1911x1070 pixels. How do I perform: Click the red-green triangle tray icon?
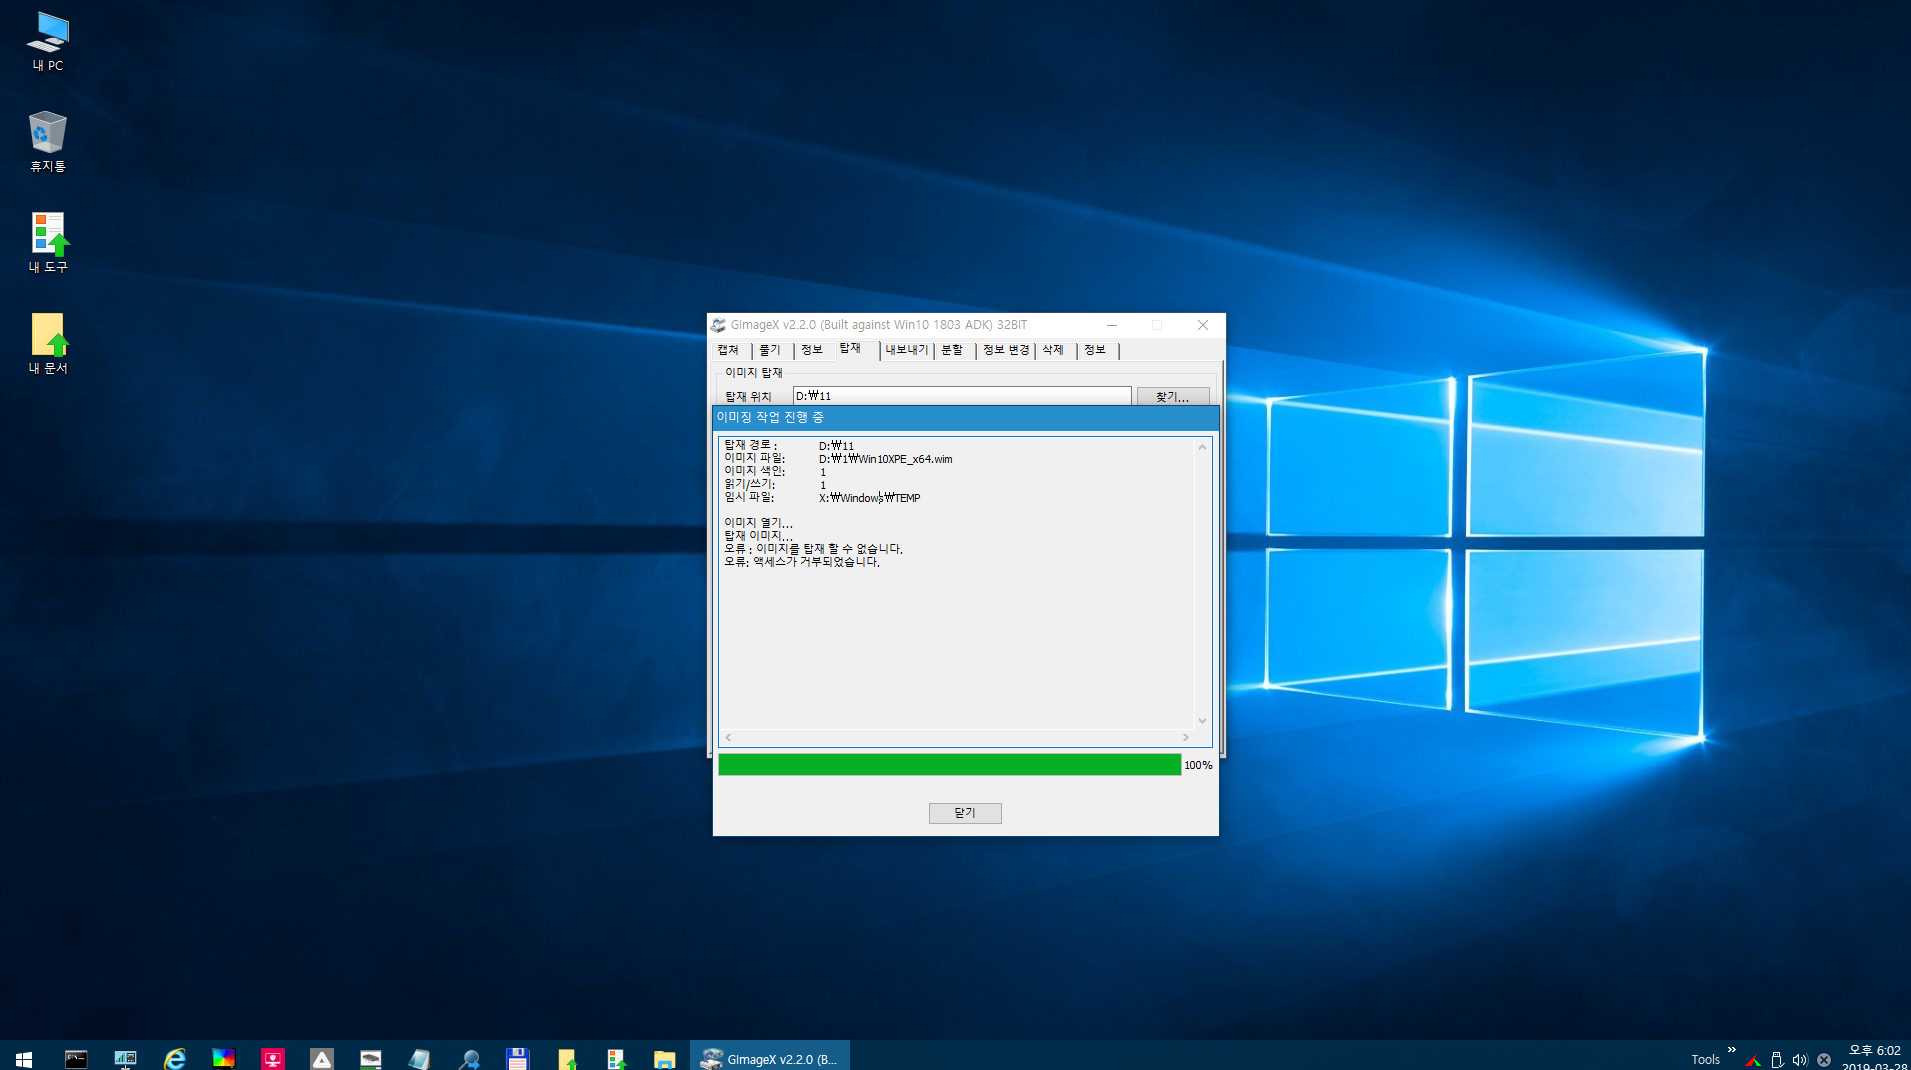click(1753, 1060)
